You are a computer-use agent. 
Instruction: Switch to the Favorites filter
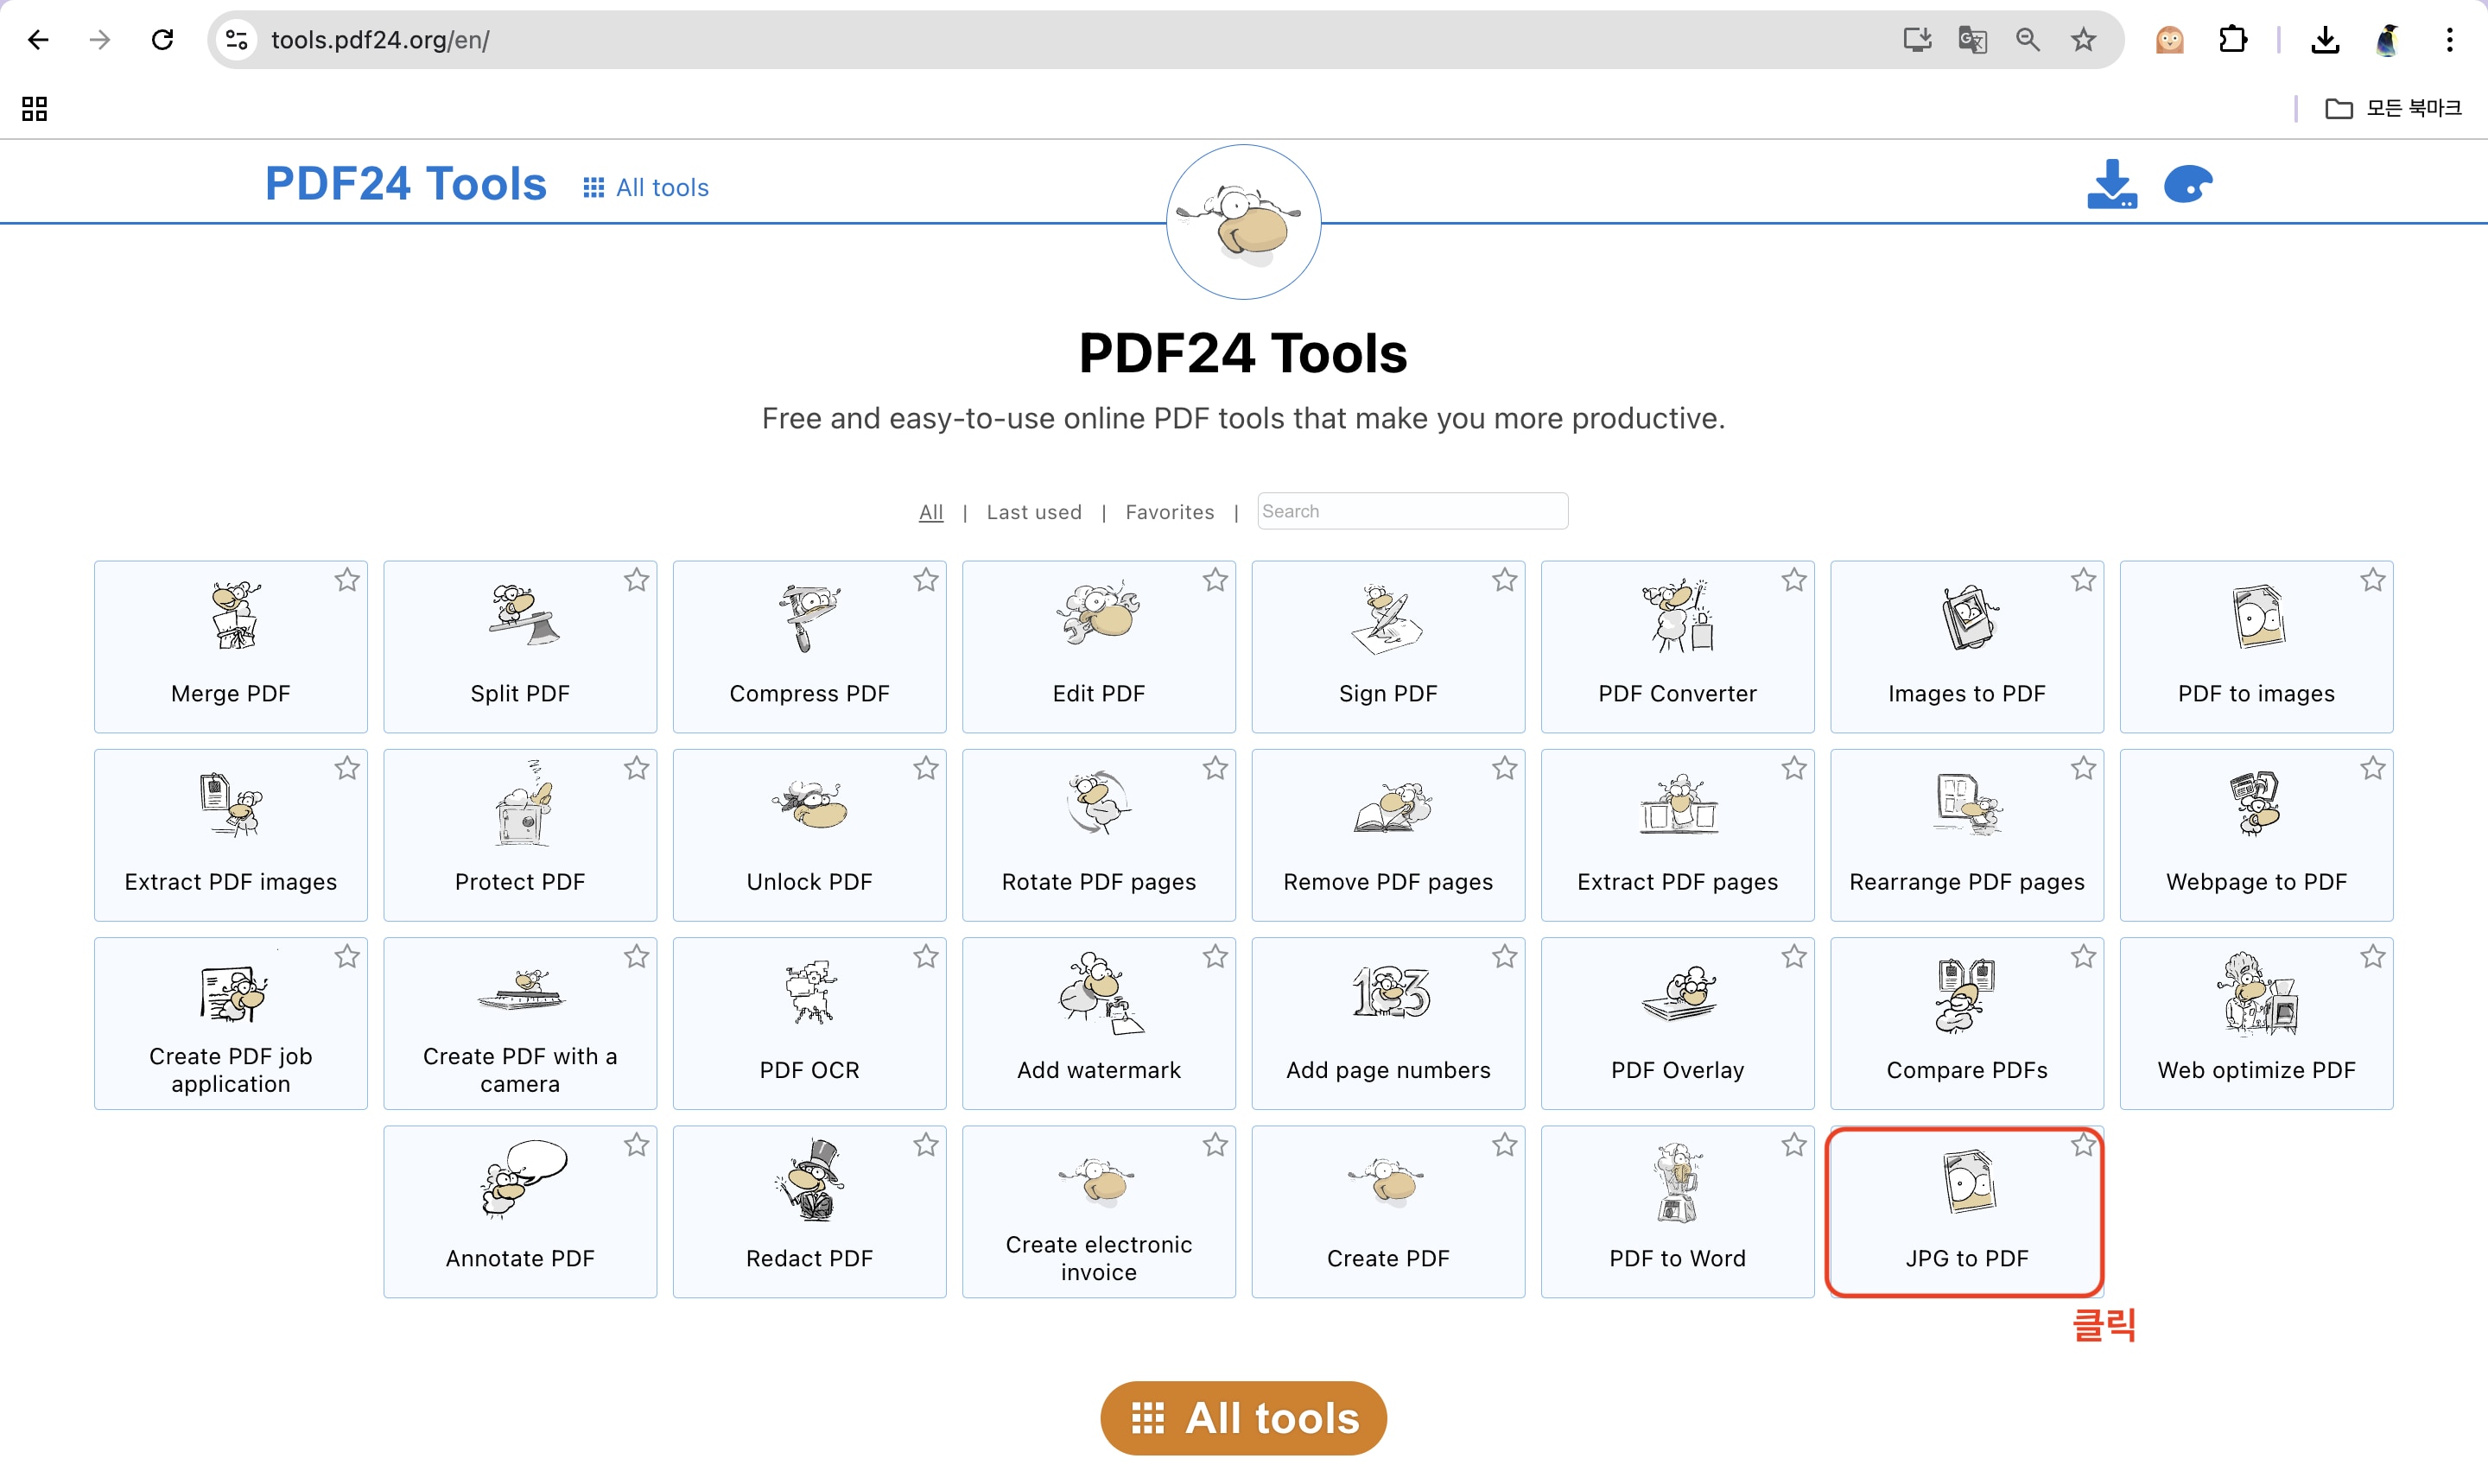click(x=1169, y=512)
